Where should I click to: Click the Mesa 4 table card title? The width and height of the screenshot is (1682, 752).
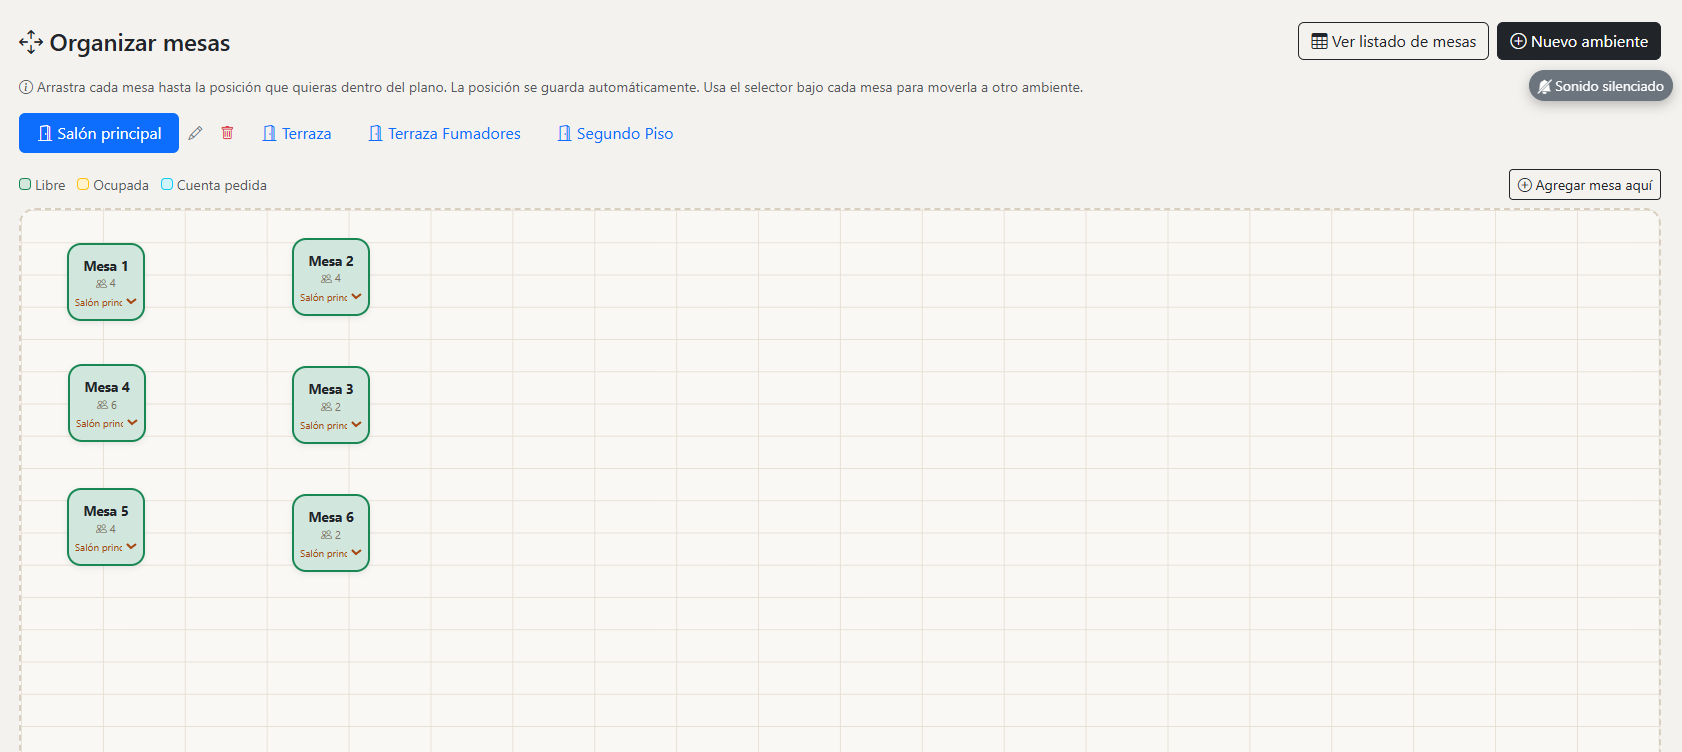tap(107, 387)
